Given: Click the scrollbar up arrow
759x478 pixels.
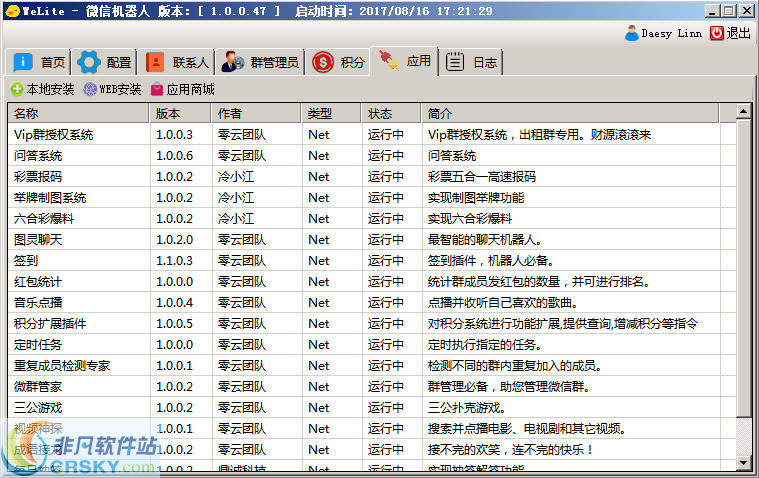Looking at the screenshot, I should click(744, 111).
